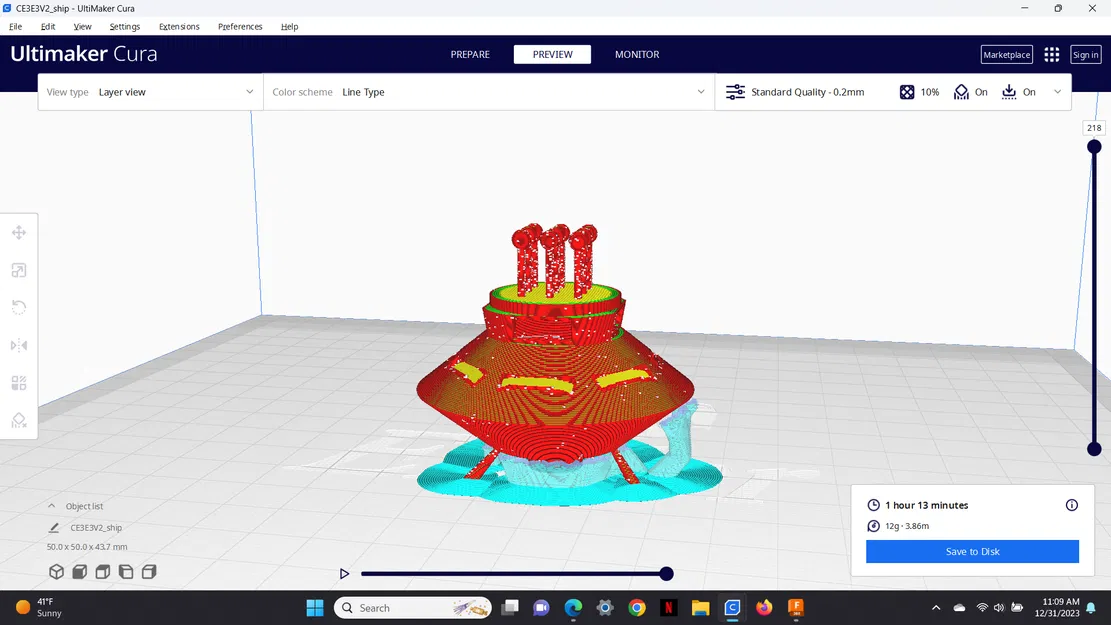Click the top layer slider handle
This screenshot has height=625, width=1111.
(x=1094, y=147)
